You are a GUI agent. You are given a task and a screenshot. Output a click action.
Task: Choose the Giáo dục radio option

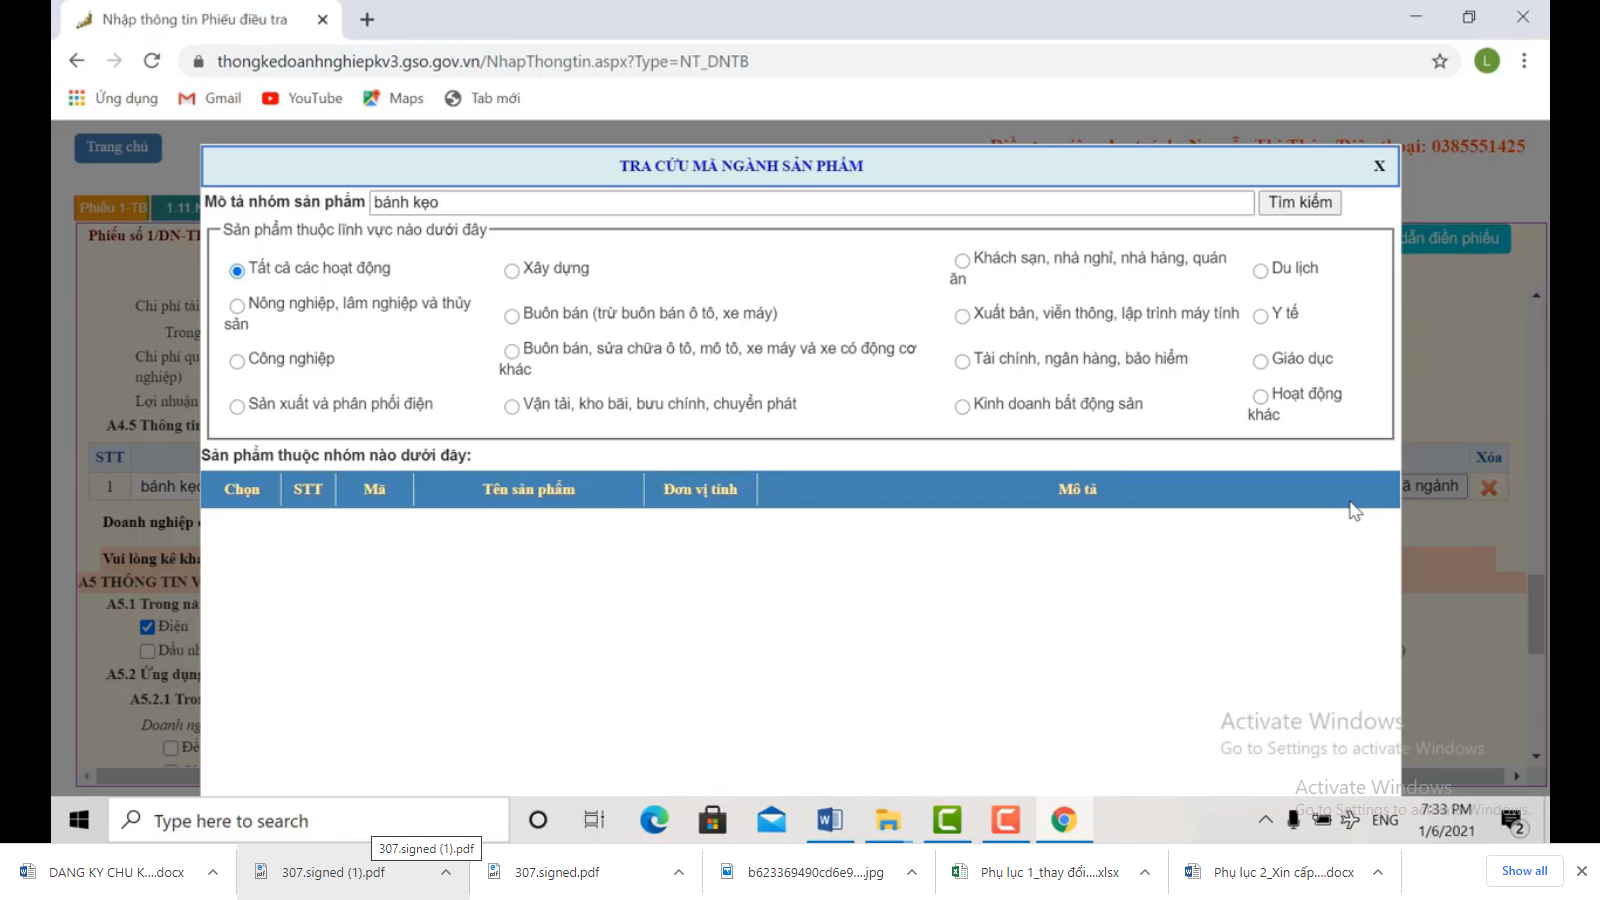[1261, 361]
